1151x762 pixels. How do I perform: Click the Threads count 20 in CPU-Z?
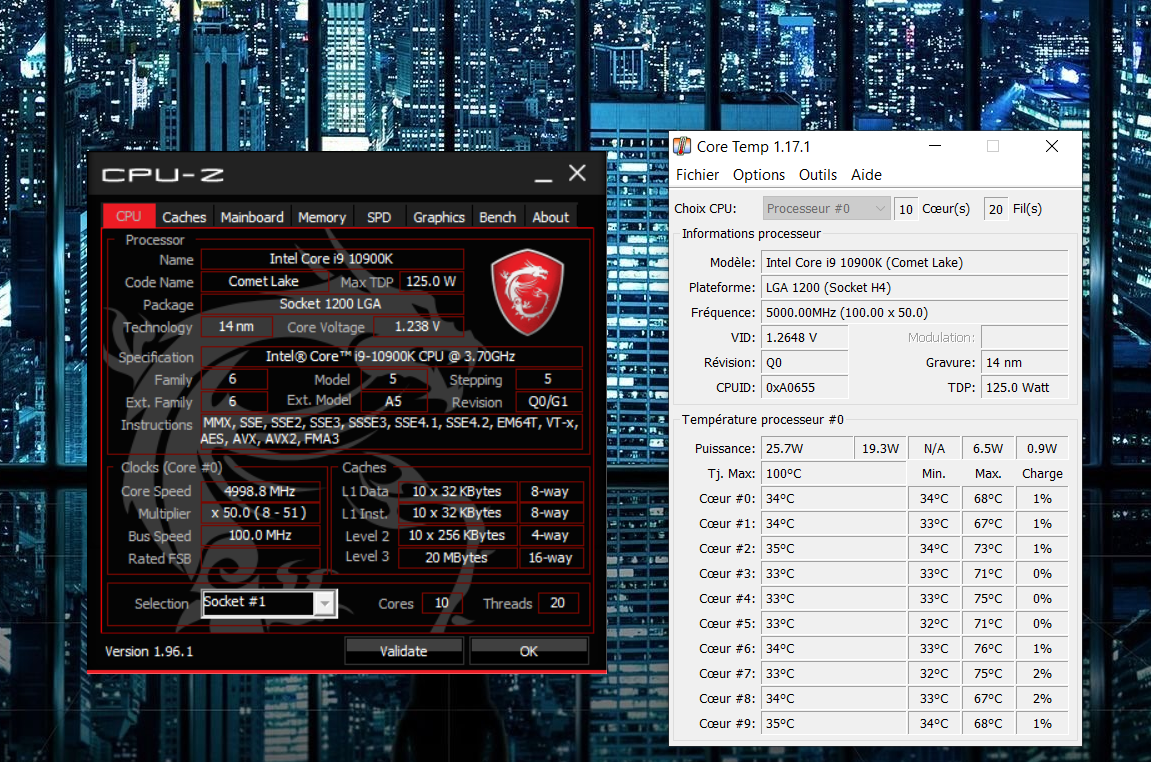point(559,603)
